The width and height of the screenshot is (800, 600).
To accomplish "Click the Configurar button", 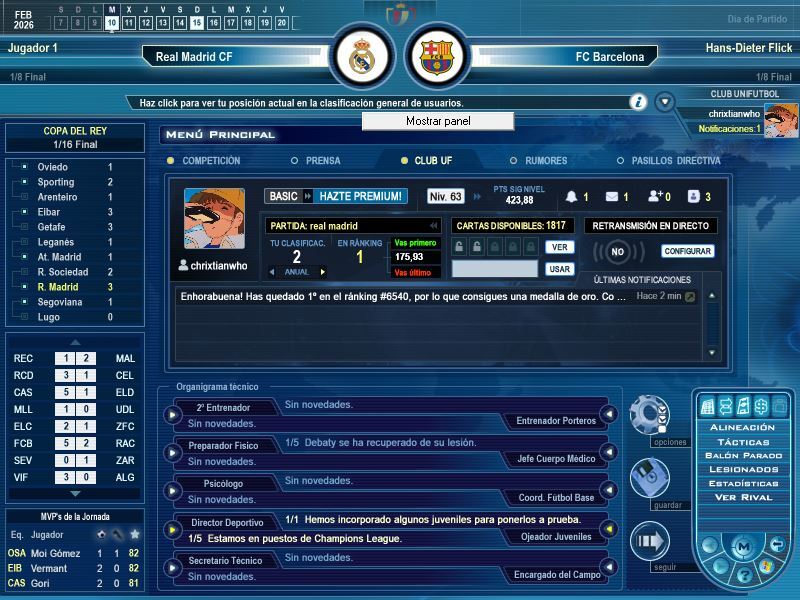I will point(688,251).
